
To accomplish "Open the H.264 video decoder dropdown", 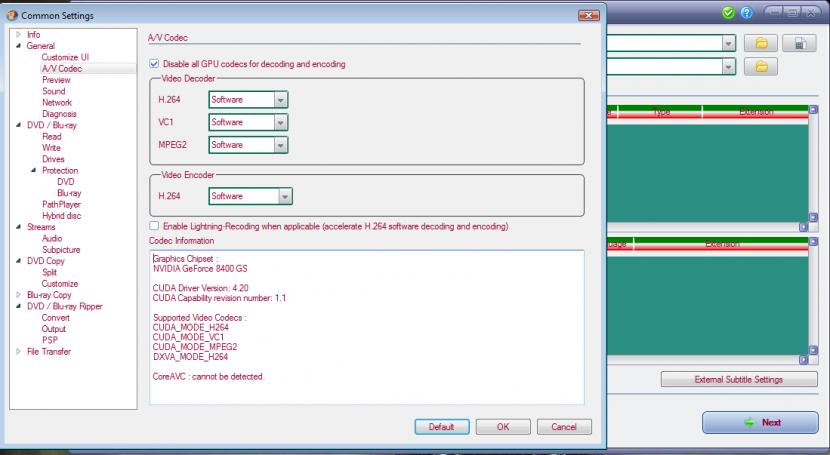I will tap(280, 99).
